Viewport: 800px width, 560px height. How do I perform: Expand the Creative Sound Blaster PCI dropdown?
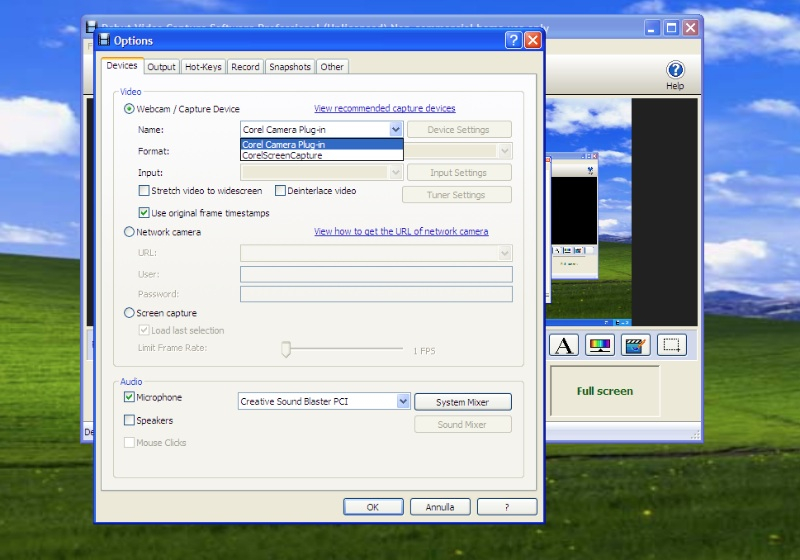click(x=403, y=401)
